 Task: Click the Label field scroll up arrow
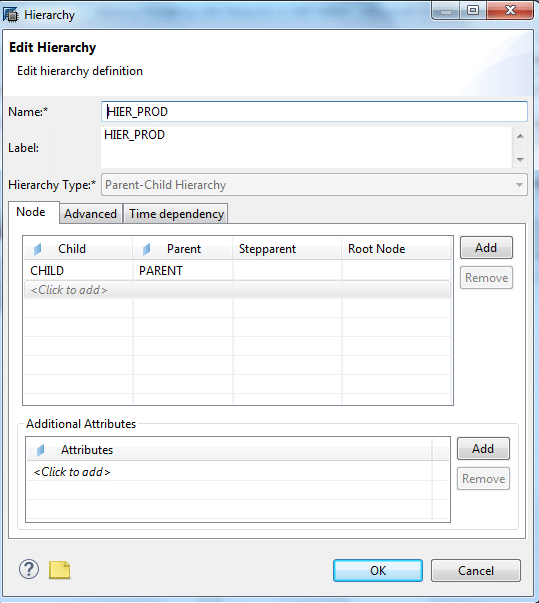(520, 136)
